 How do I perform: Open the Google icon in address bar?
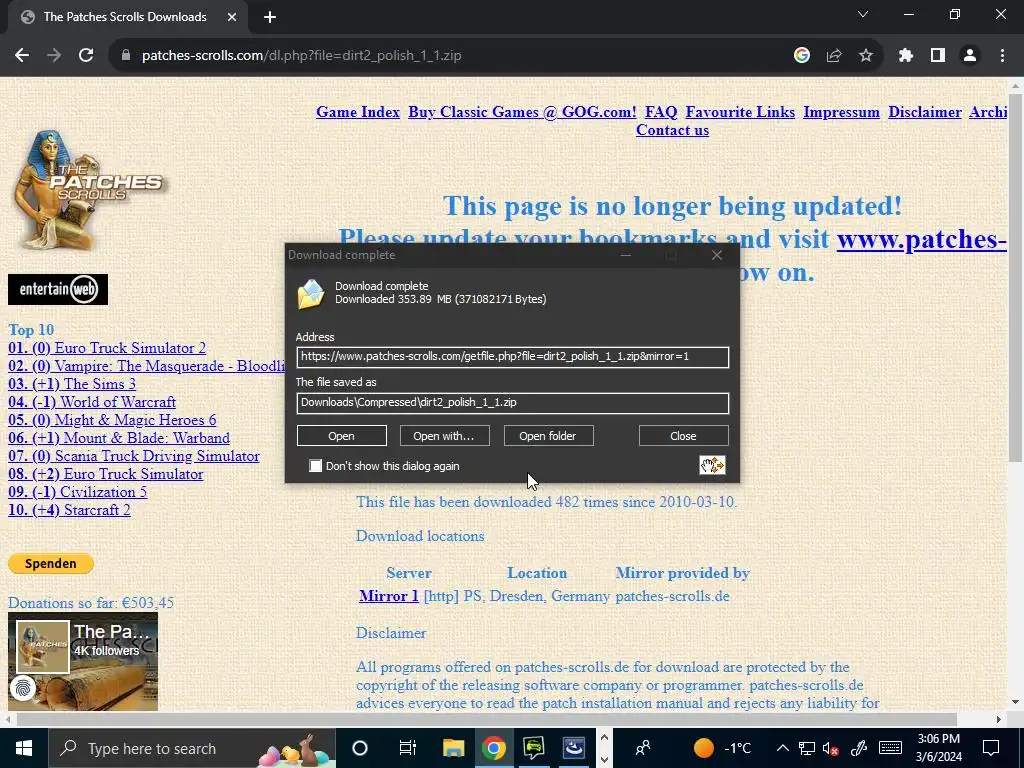point(802,56)
